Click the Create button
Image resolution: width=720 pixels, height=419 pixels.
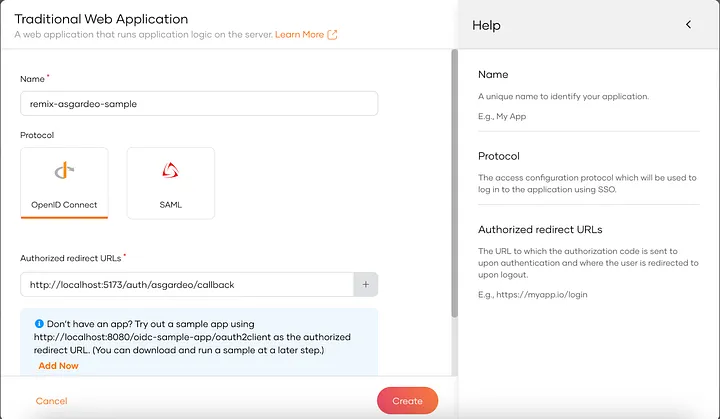click(x=407, y=401)
